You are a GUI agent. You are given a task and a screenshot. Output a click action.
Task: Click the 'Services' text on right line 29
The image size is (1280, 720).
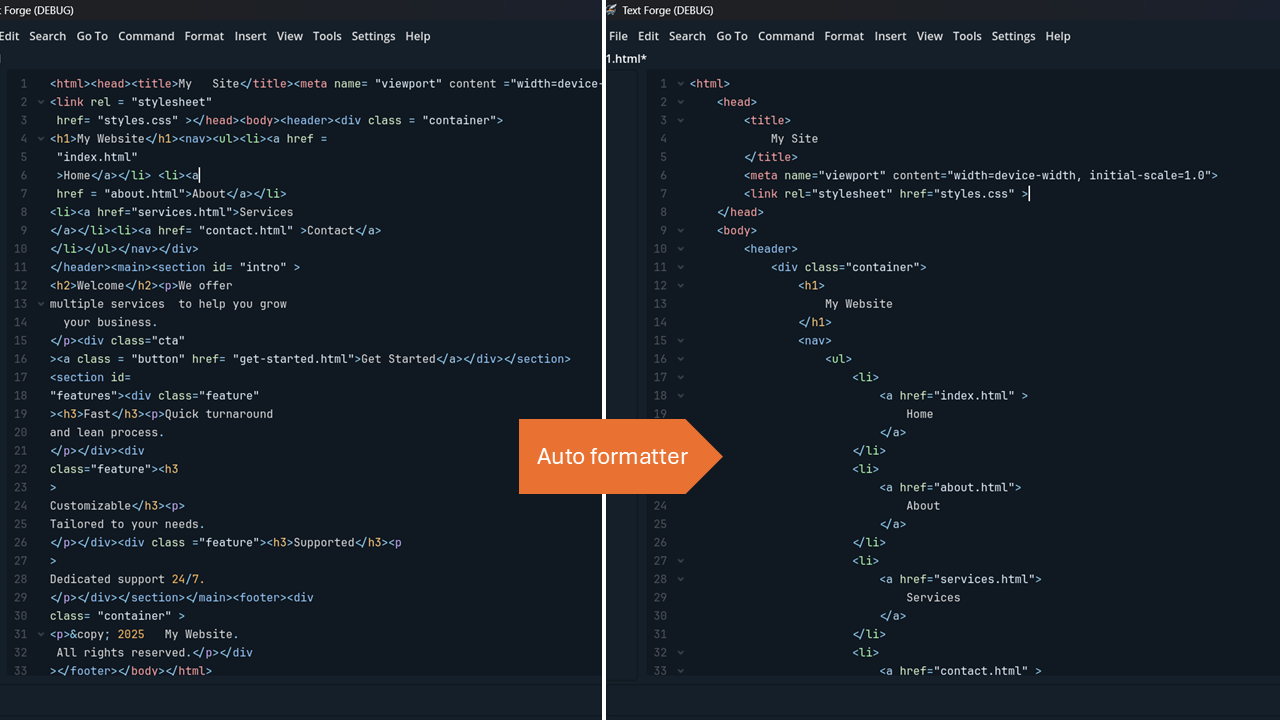point(933,598)
